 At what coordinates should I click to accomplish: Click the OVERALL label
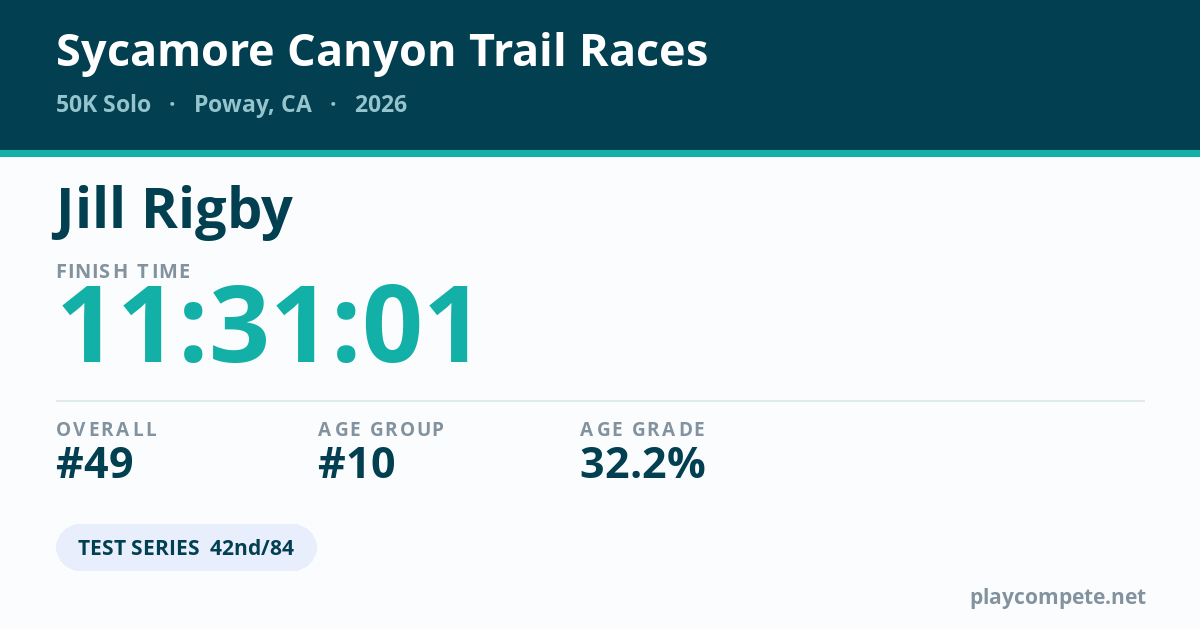(107, 429)
